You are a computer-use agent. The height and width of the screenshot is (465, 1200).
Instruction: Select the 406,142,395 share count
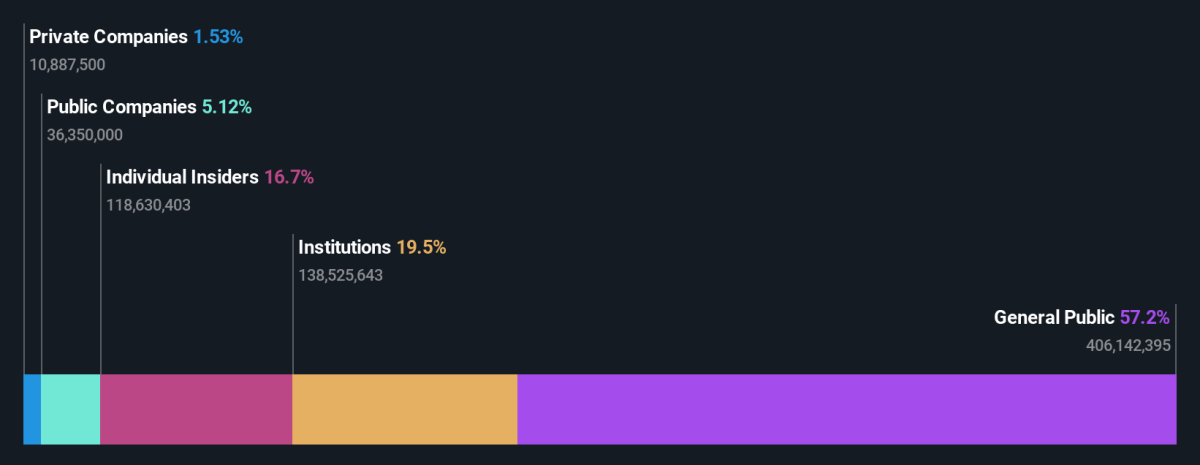[x=1128, y=345]
